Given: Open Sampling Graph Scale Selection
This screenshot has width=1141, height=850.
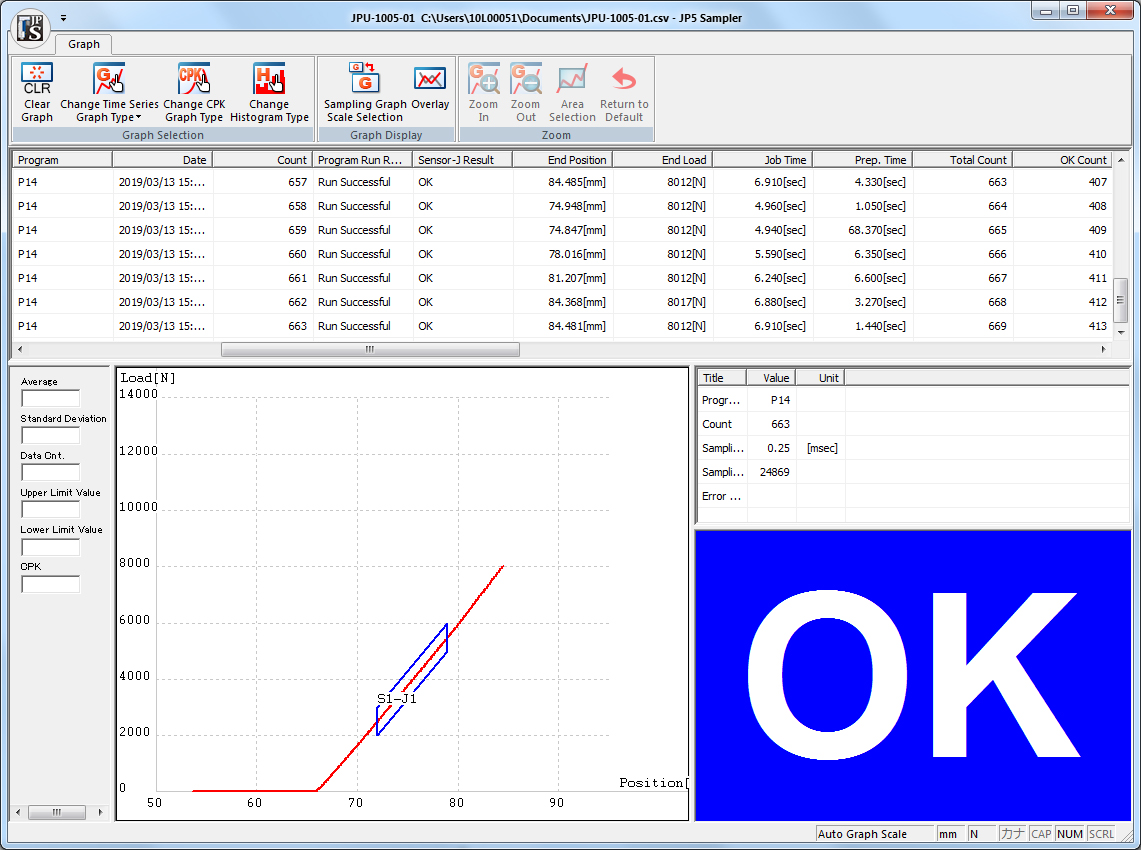Looking at the screenshot, I should click(365, 92).
